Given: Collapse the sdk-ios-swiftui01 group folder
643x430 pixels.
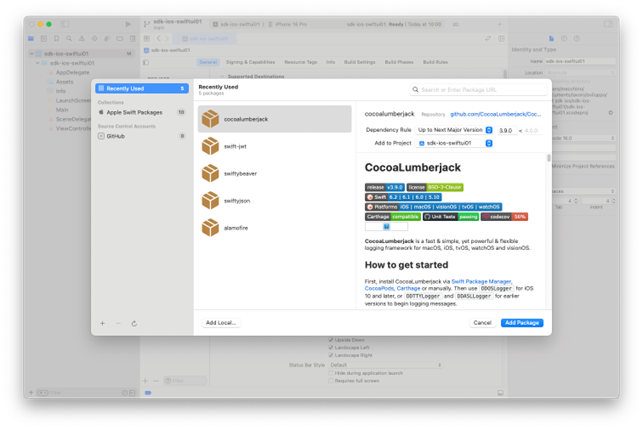Looking at the screenshot, I should pyautogui.click(x=38, y=63).
